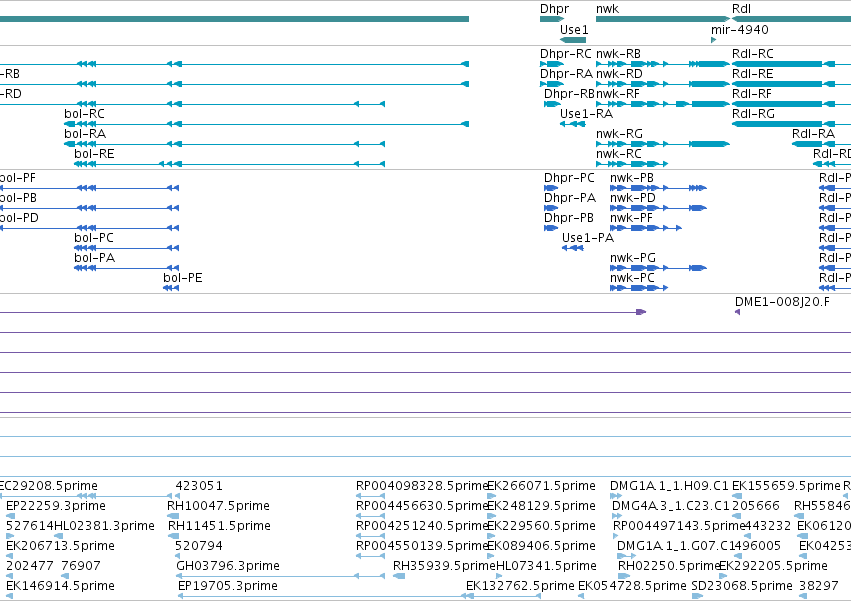Screen dimensions: 851x601
Task: Click the nwk-RB transcript
Action: pos(618,54)
